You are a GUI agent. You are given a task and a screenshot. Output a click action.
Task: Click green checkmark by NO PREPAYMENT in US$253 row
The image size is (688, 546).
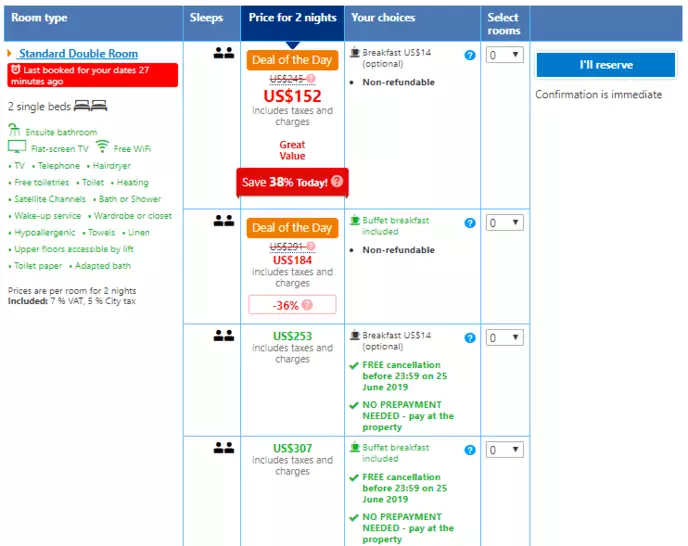pos(354,405)
